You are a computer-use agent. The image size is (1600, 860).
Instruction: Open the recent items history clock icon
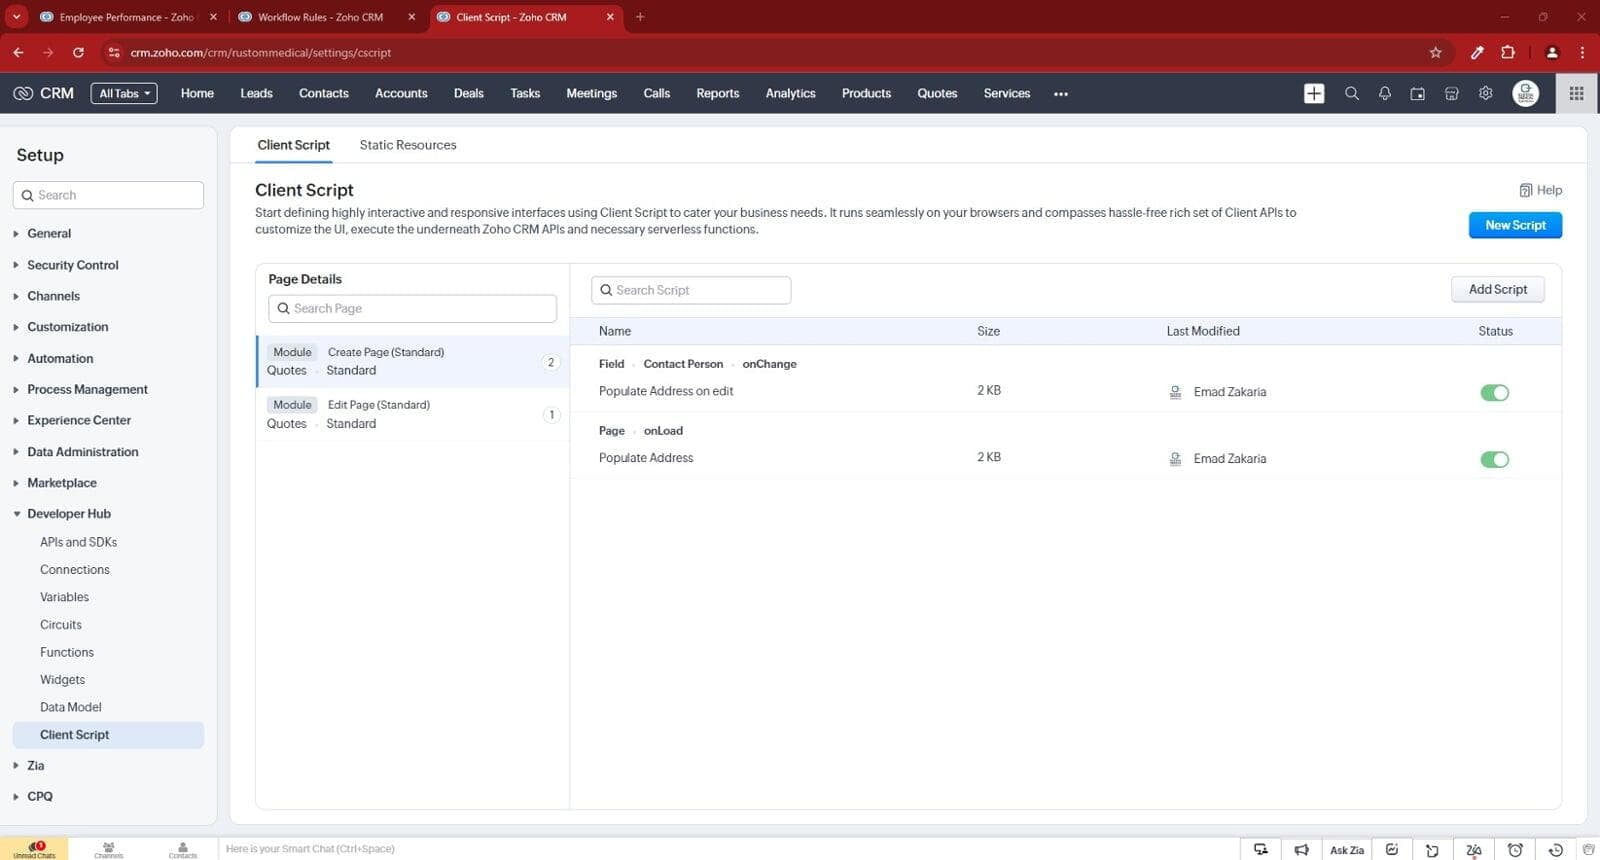[1555, 849]
